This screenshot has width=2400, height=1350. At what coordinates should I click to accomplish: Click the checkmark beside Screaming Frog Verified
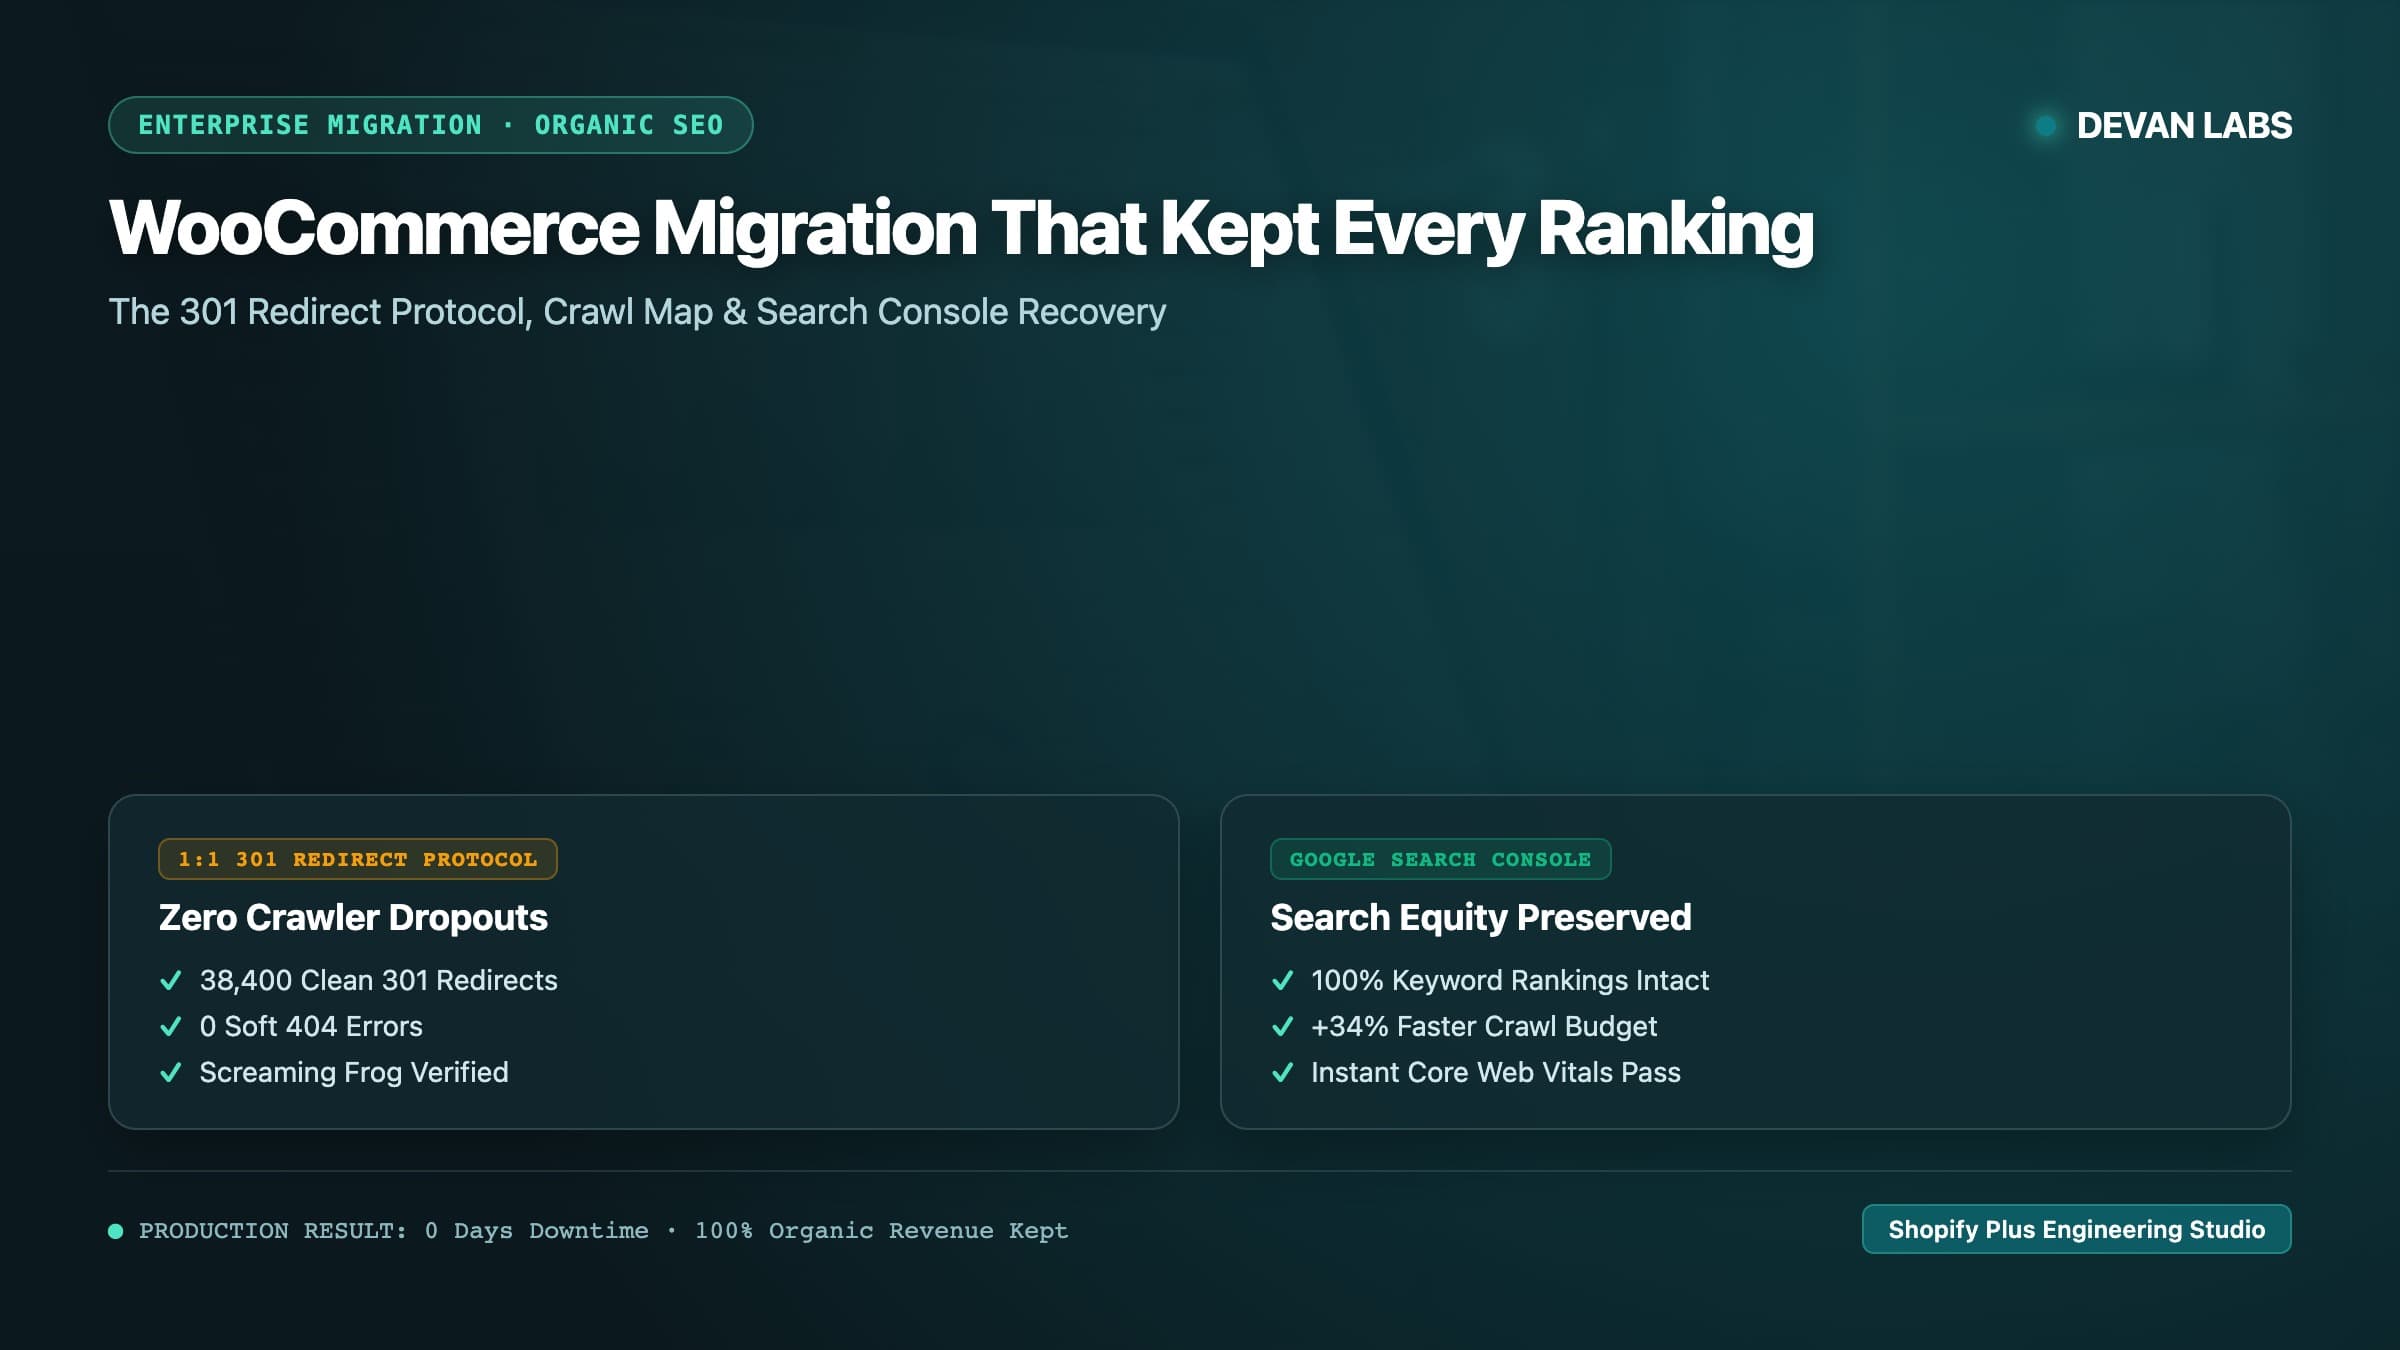[x=171, y=1072]
